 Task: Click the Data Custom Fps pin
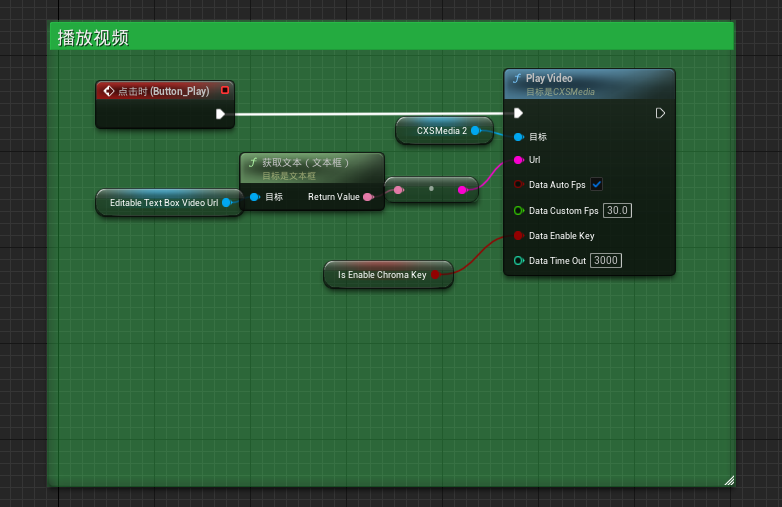[518, 211]
